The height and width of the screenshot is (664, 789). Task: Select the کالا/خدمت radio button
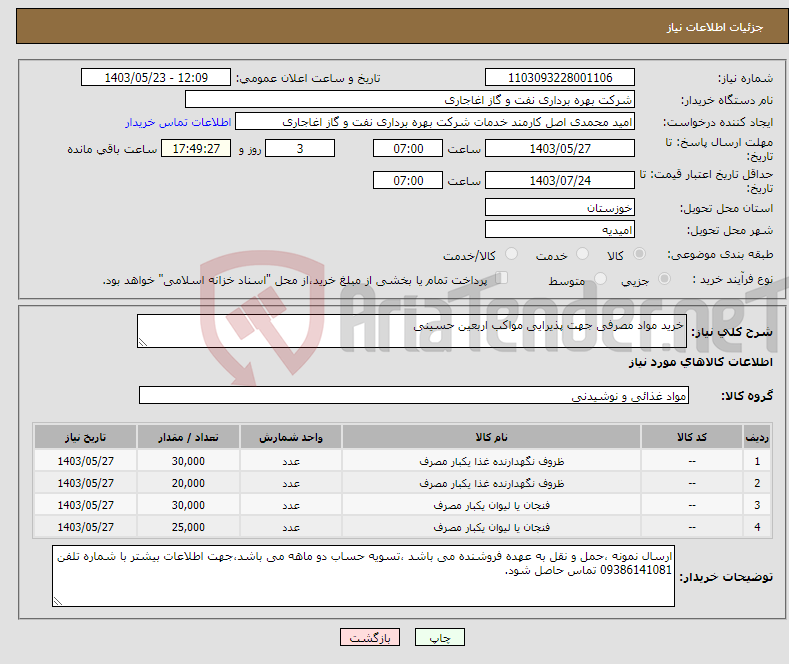coord(511,254)
